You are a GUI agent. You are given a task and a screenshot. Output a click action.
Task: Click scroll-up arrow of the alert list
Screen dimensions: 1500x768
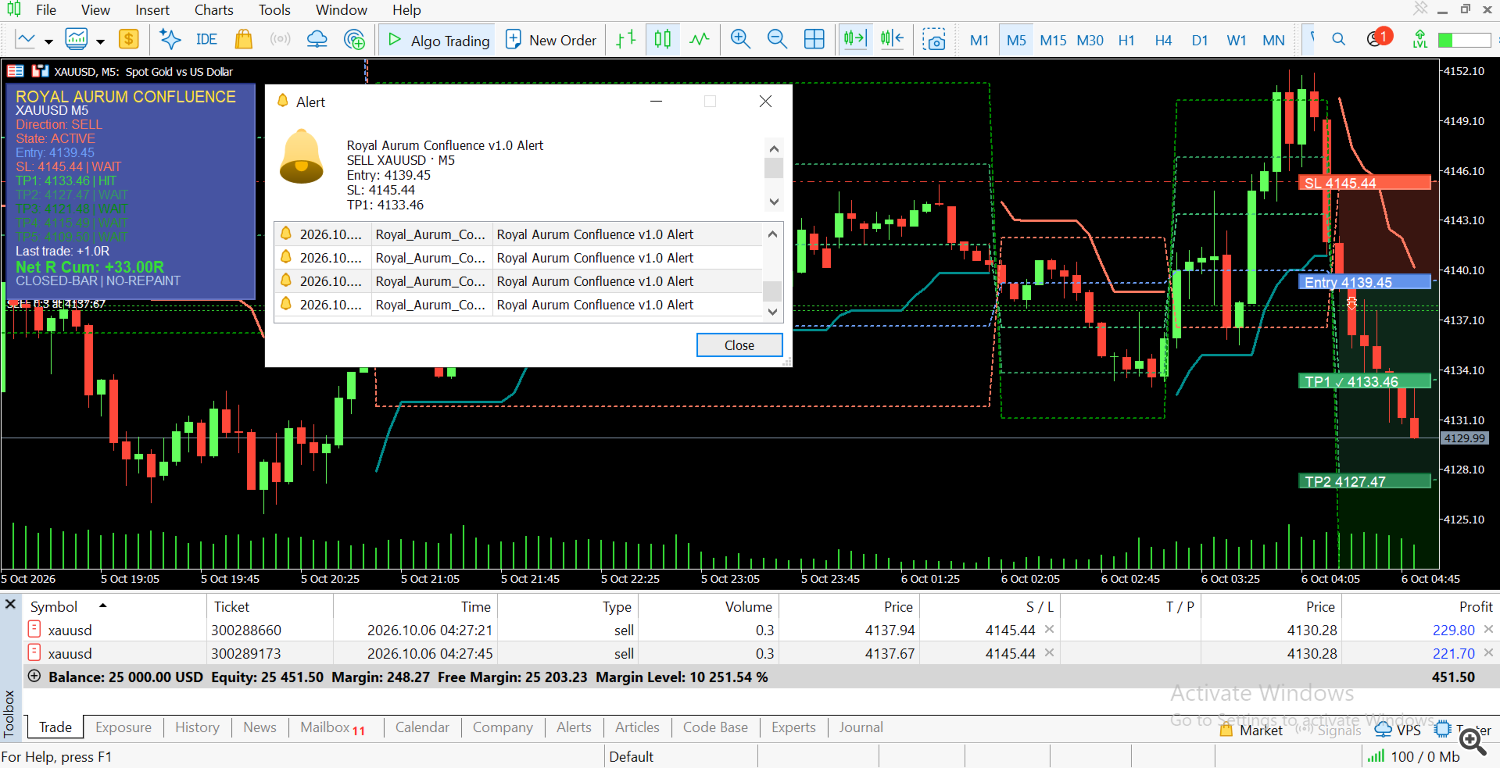click(773, 234)
